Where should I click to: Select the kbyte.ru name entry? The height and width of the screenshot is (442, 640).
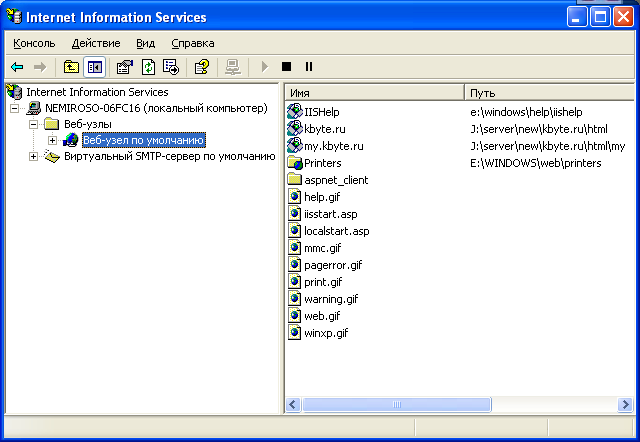click(324, 129)
